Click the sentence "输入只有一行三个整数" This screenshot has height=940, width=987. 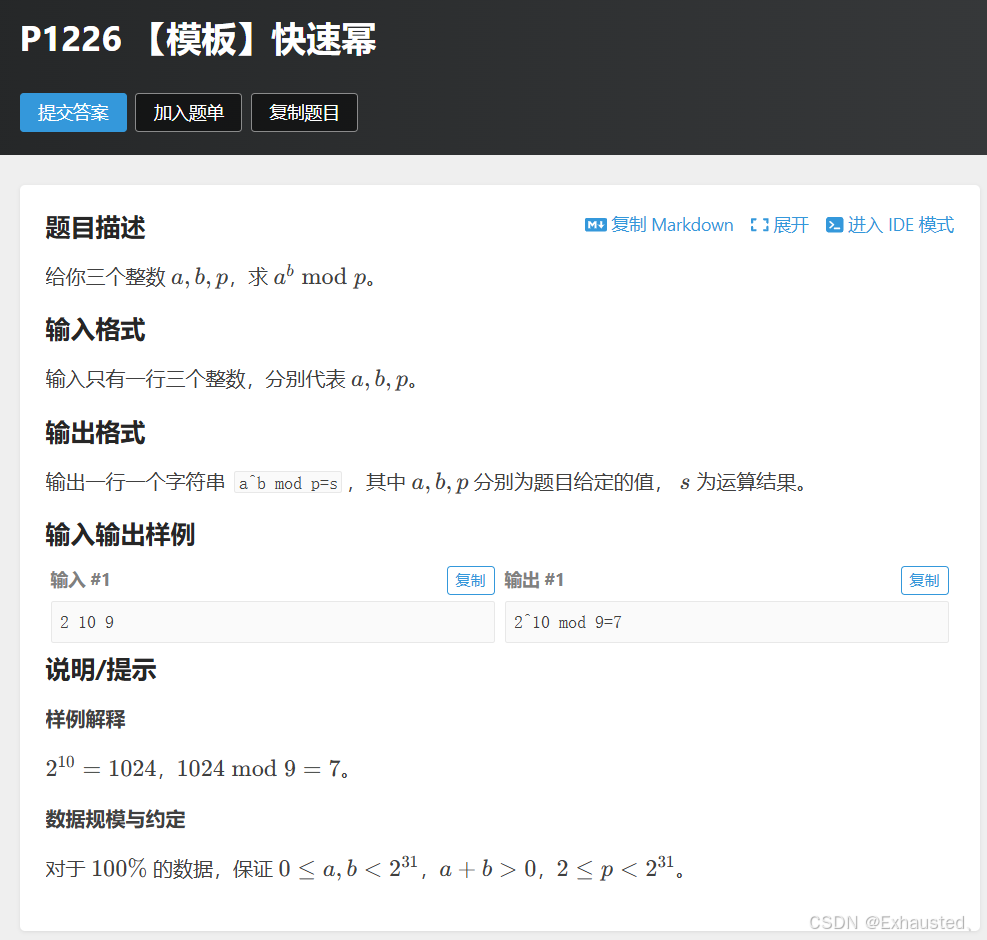(231, 379)
